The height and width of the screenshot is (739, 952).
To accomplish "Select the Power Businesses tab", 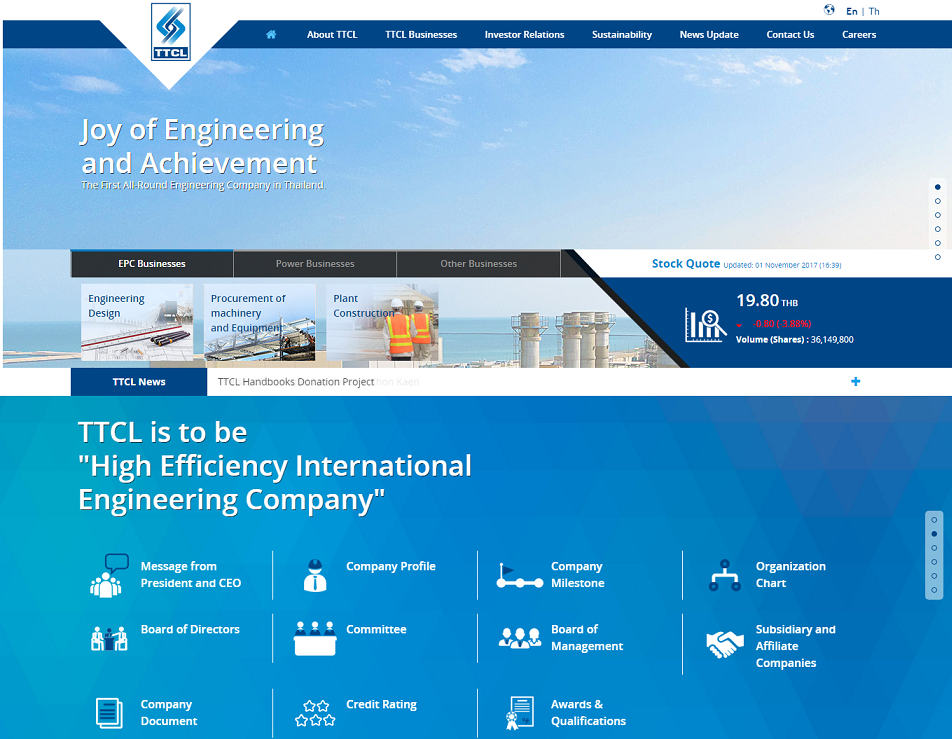I will tap(315, 264).
